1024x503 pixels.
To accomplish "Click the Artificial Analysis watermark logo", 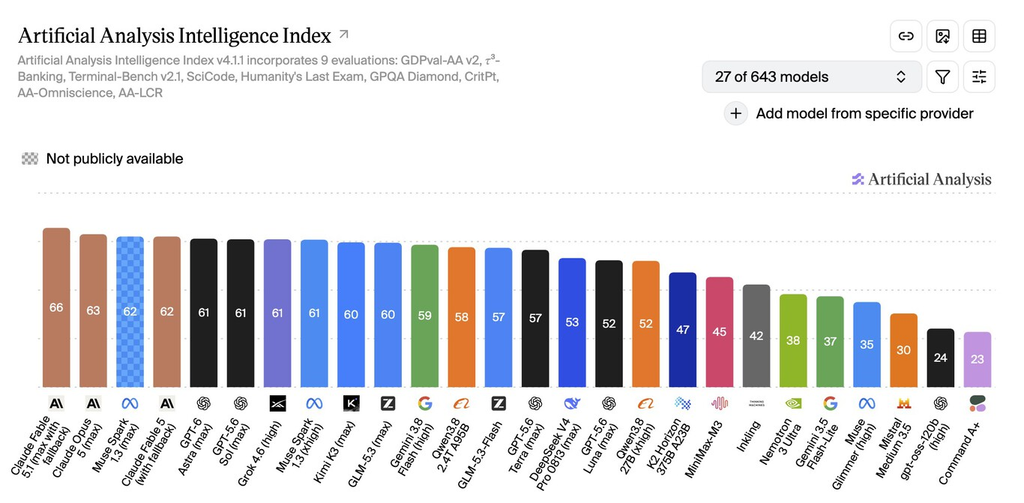I will point(921,180).
